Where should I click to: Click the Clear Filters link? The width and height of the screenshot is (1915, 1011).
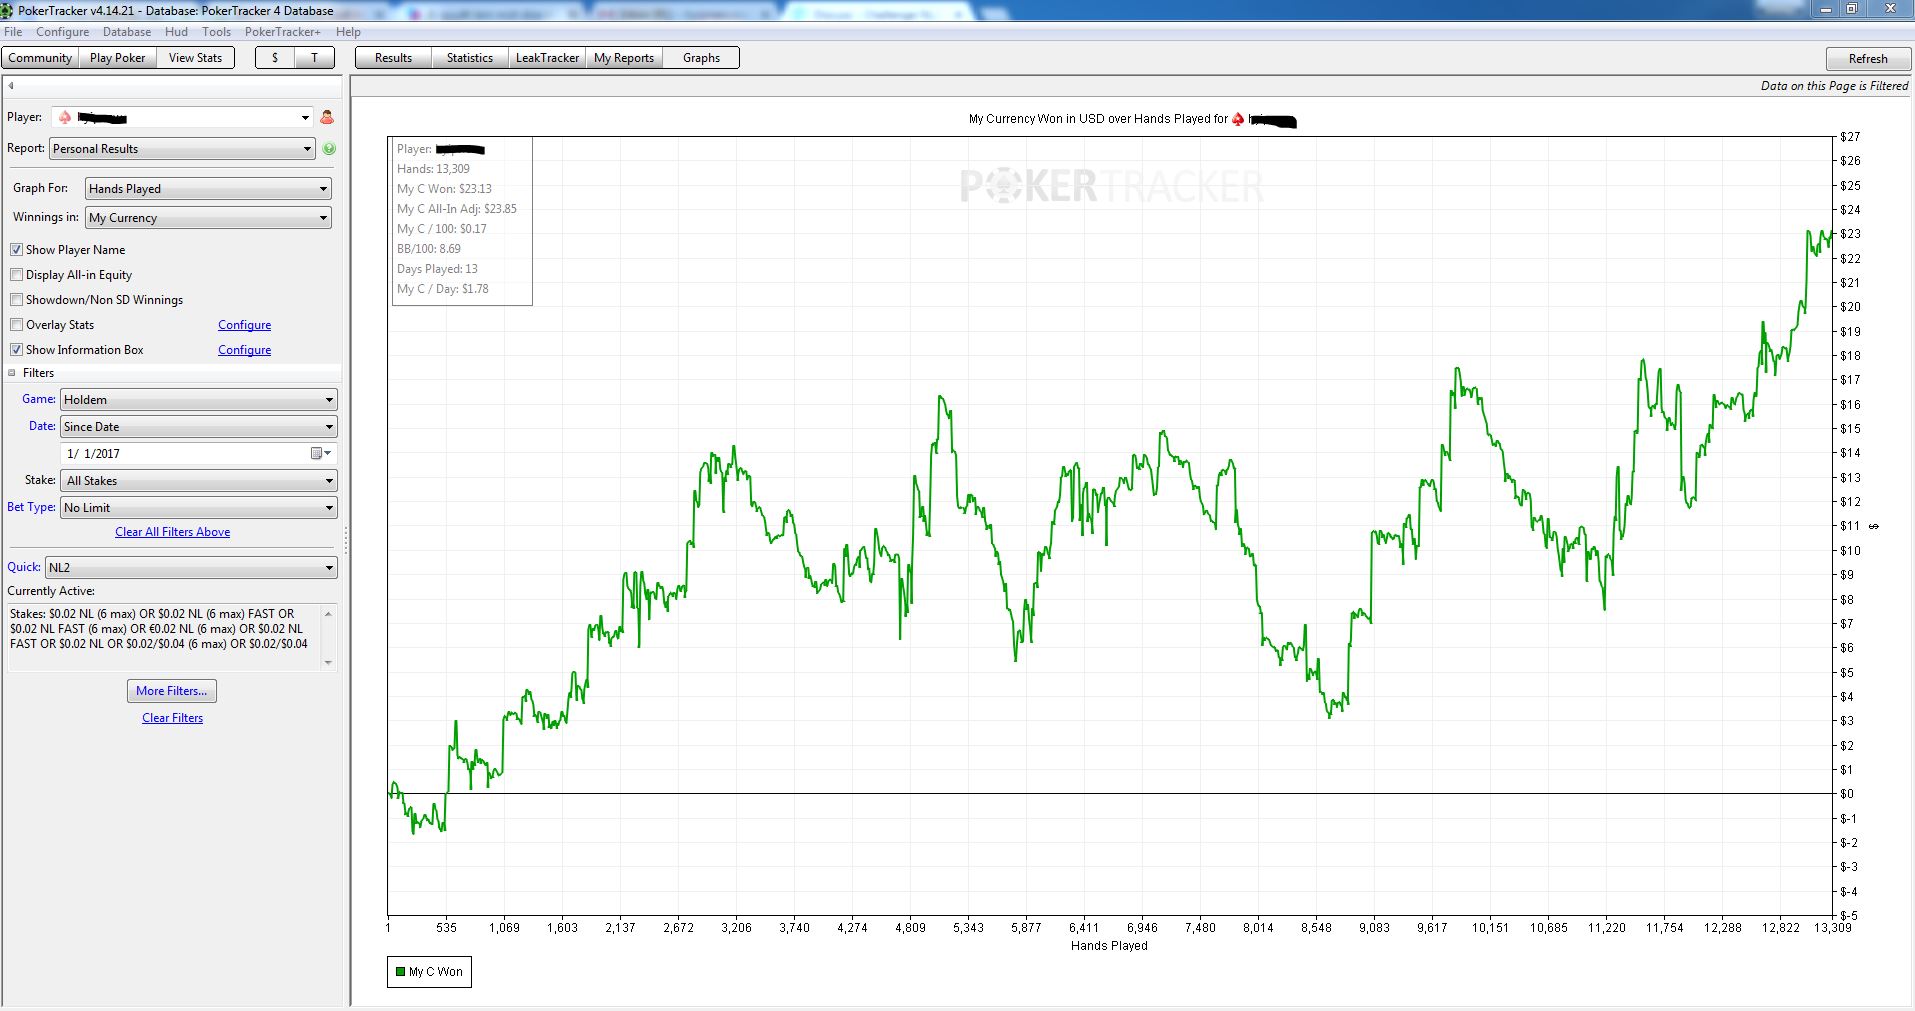coord(172,718)
